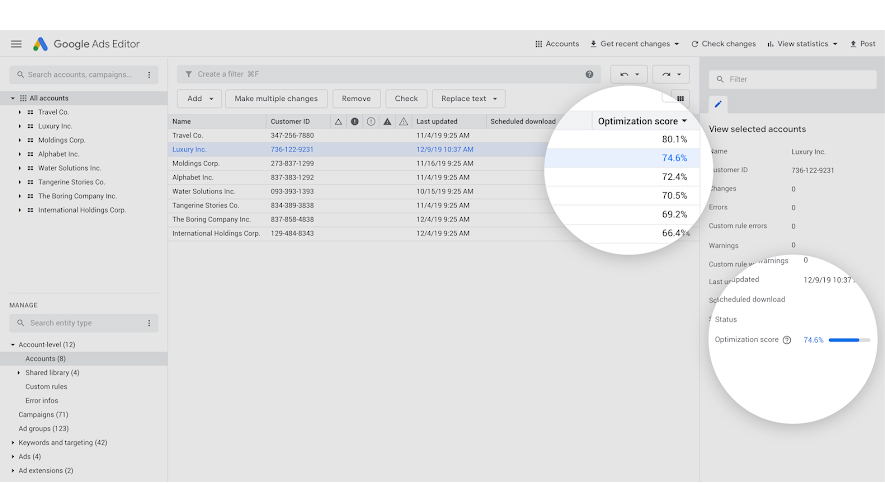
Task: Click the Remove button
Action: pos(356,99)
